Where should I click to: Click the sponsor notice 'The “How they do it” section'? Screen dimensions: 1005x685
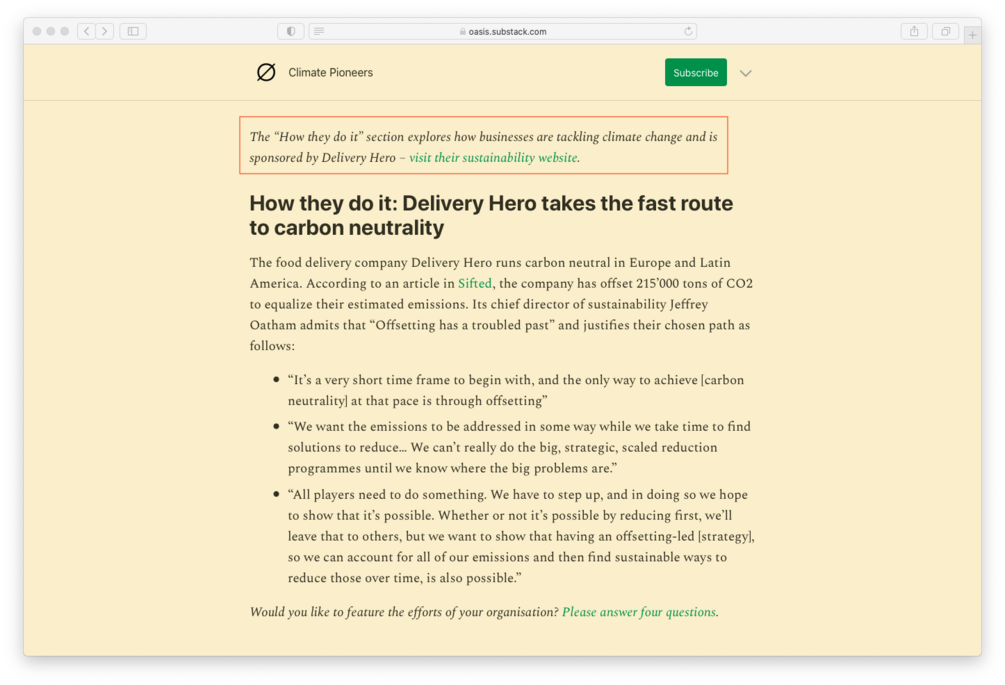484,147
